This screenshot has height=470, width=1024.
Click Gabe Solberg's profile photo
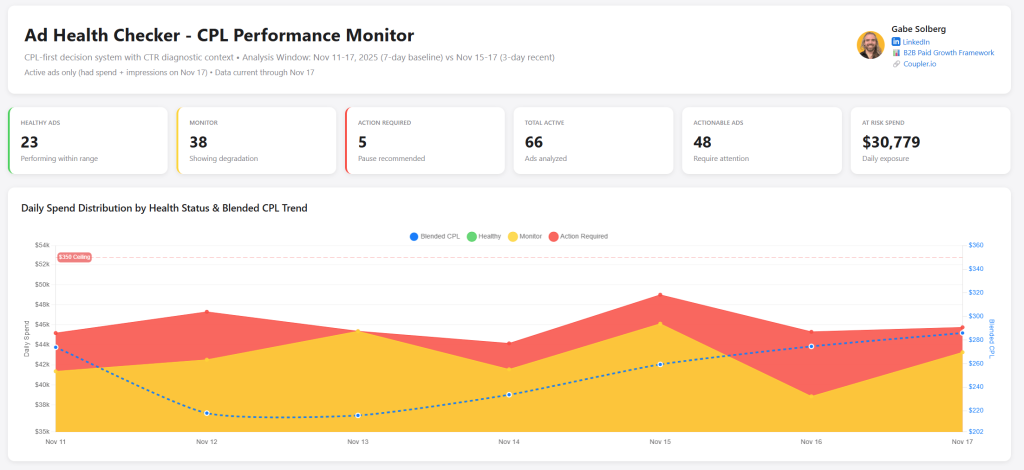click(870, 45)
